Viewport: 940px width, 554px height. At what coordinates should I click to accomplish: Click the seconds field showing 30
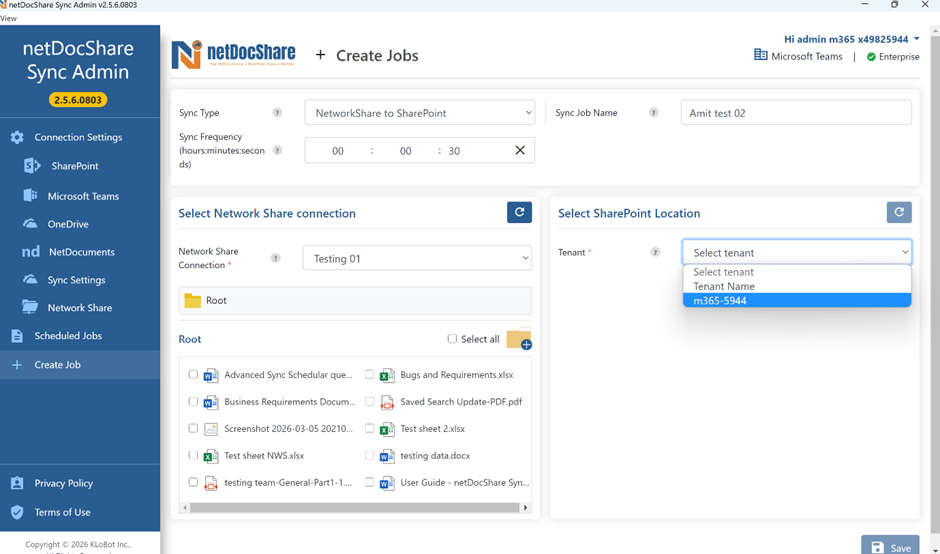(454, 151)
